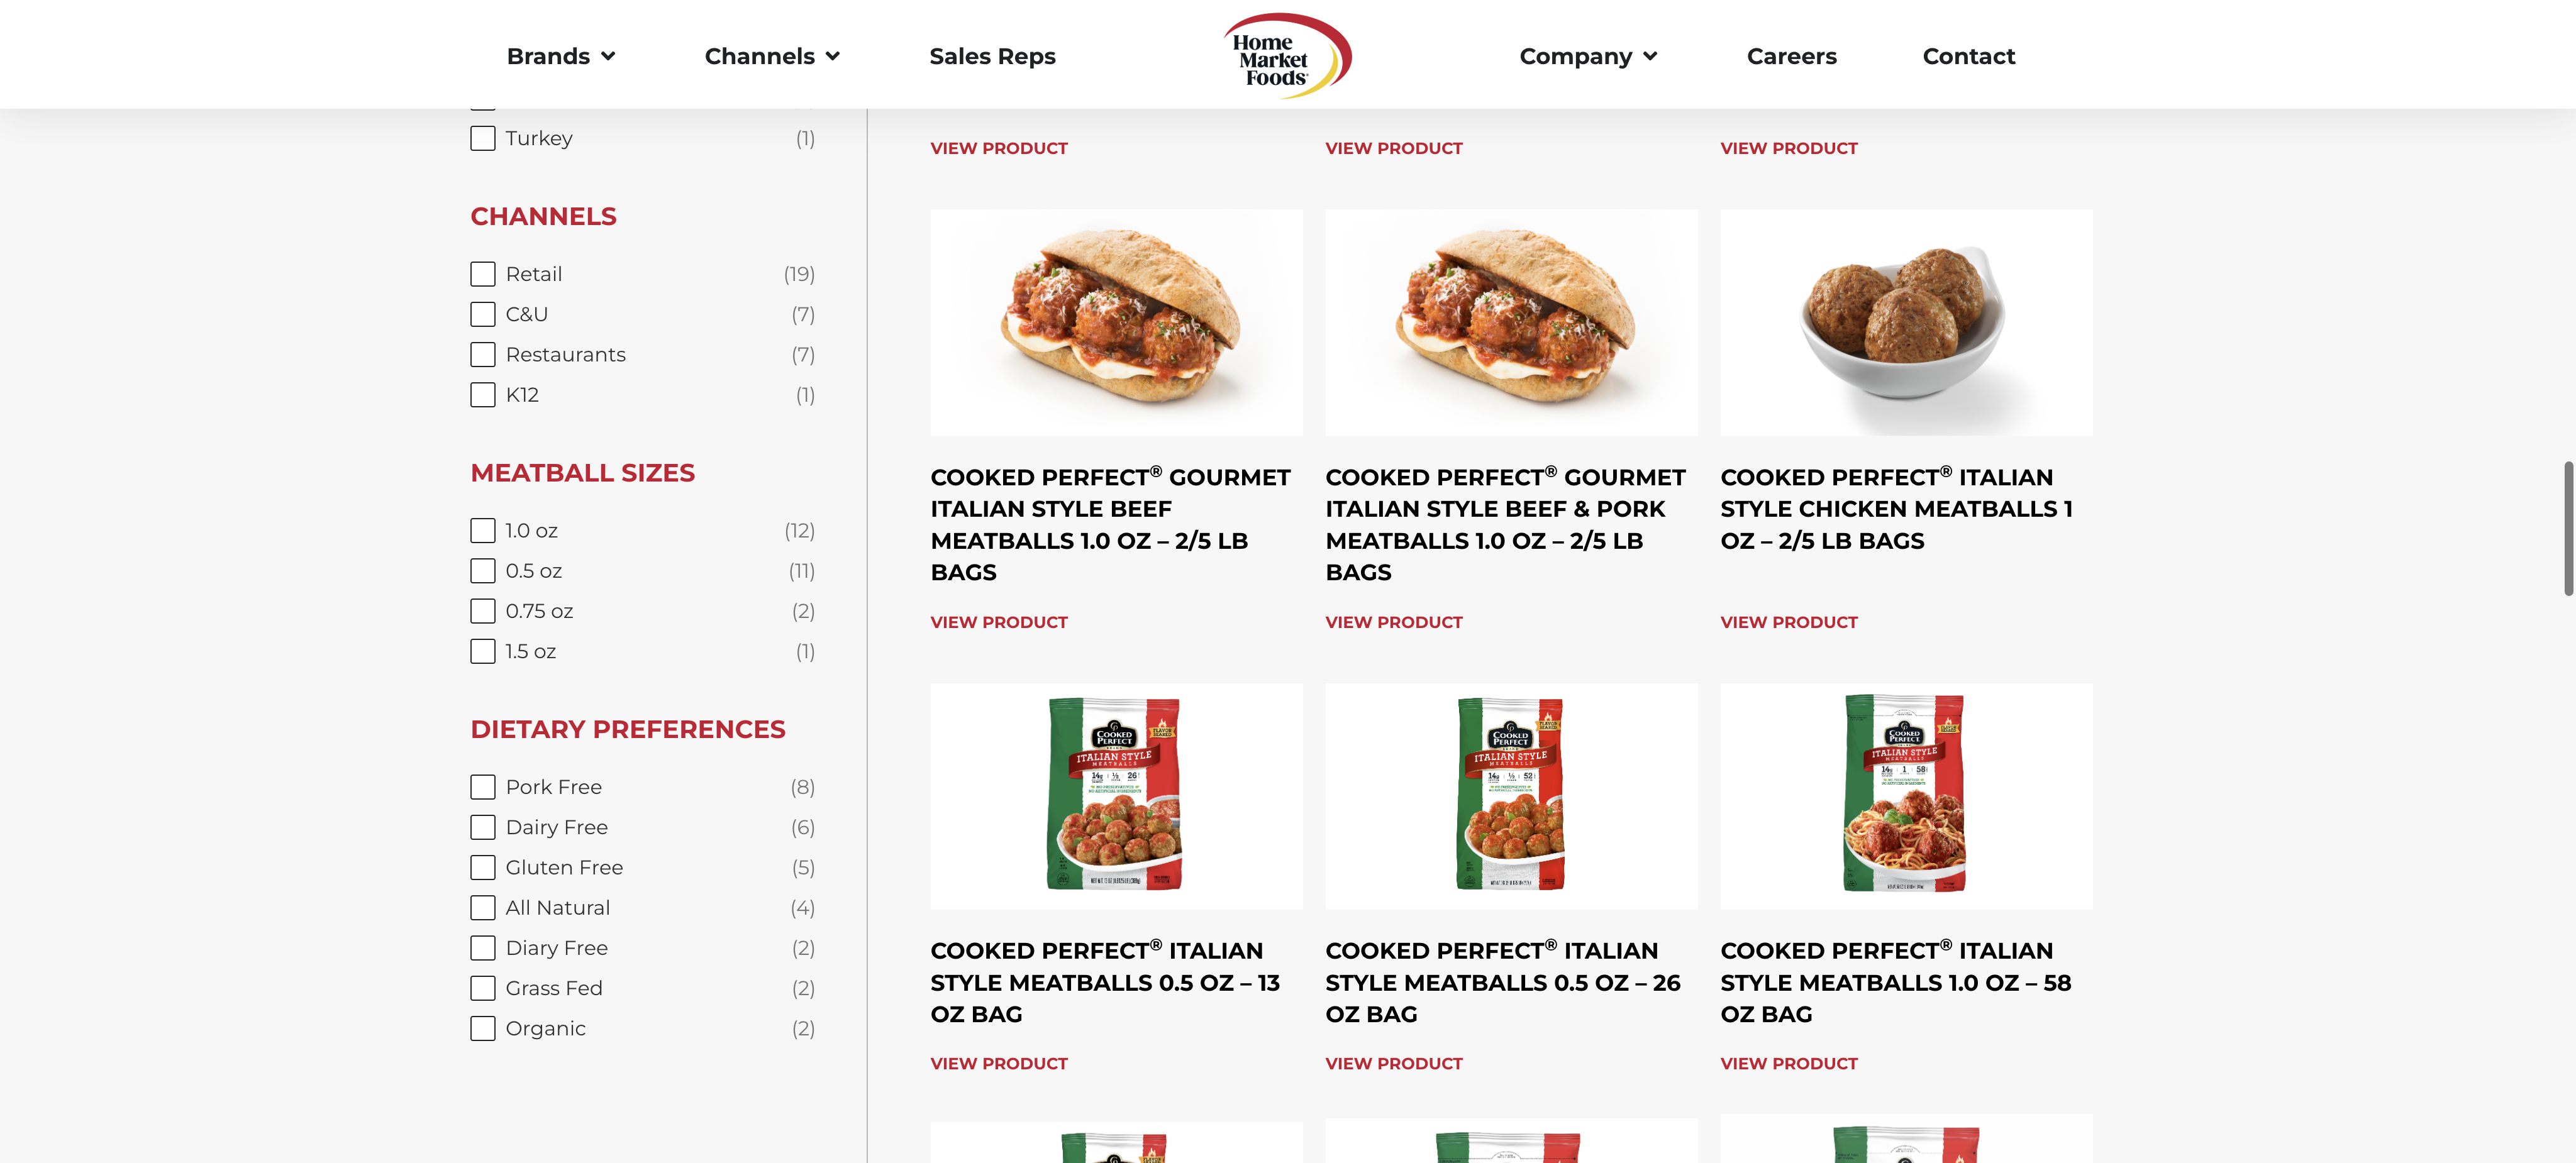Open the Careers page
Image resolution: width=2576 pixels, height=1163 pixels.
pos(1791,56)
